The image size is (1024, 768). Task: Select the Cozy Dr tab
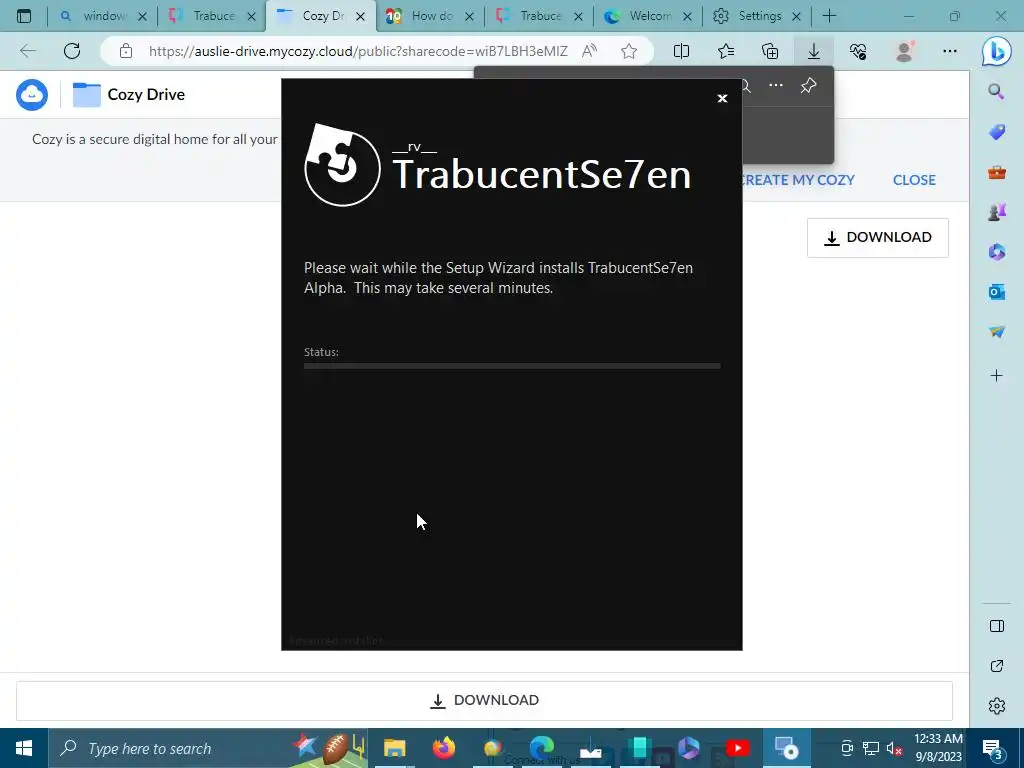(321, 16)
